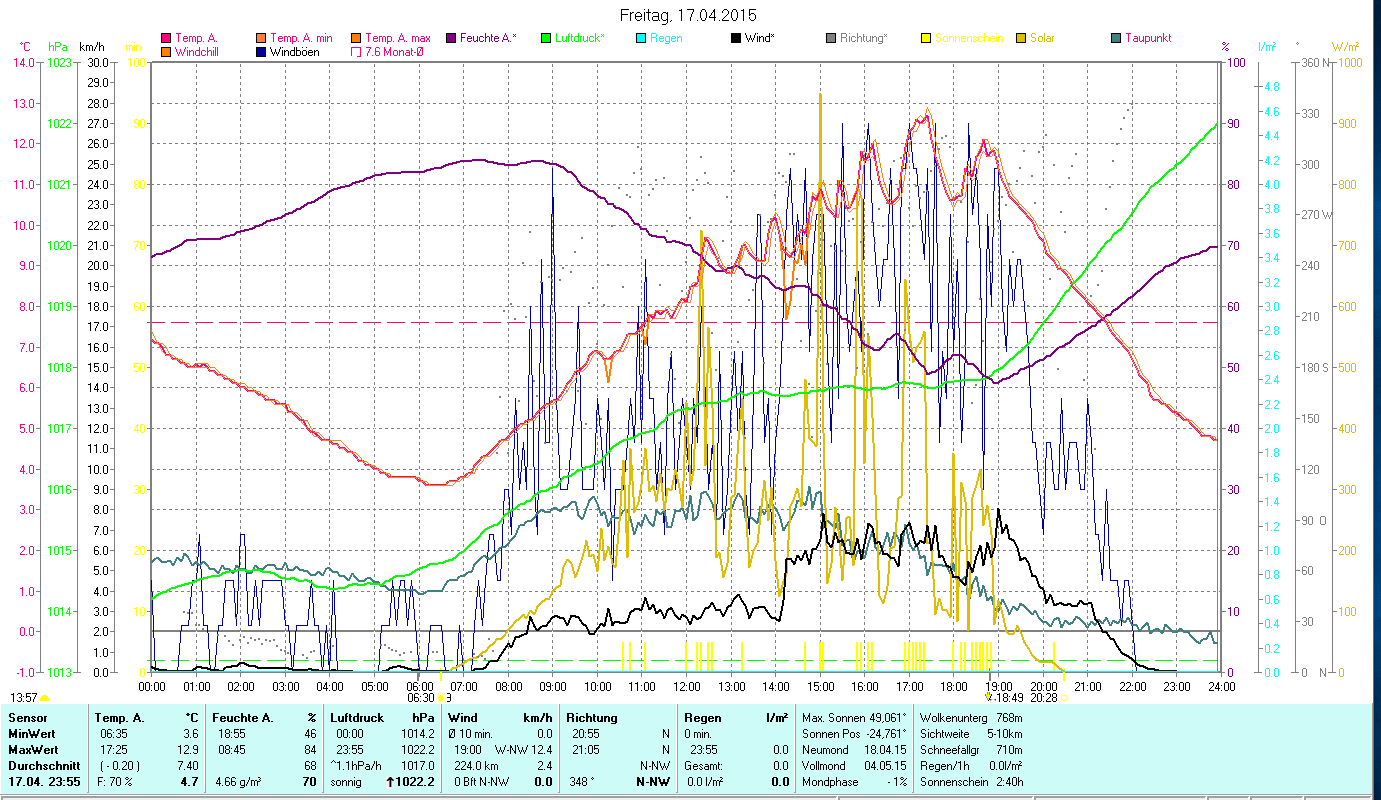
Task: Click the 7.6 Monat-Ø outlined legend swatch
Action: click(356, 51)
